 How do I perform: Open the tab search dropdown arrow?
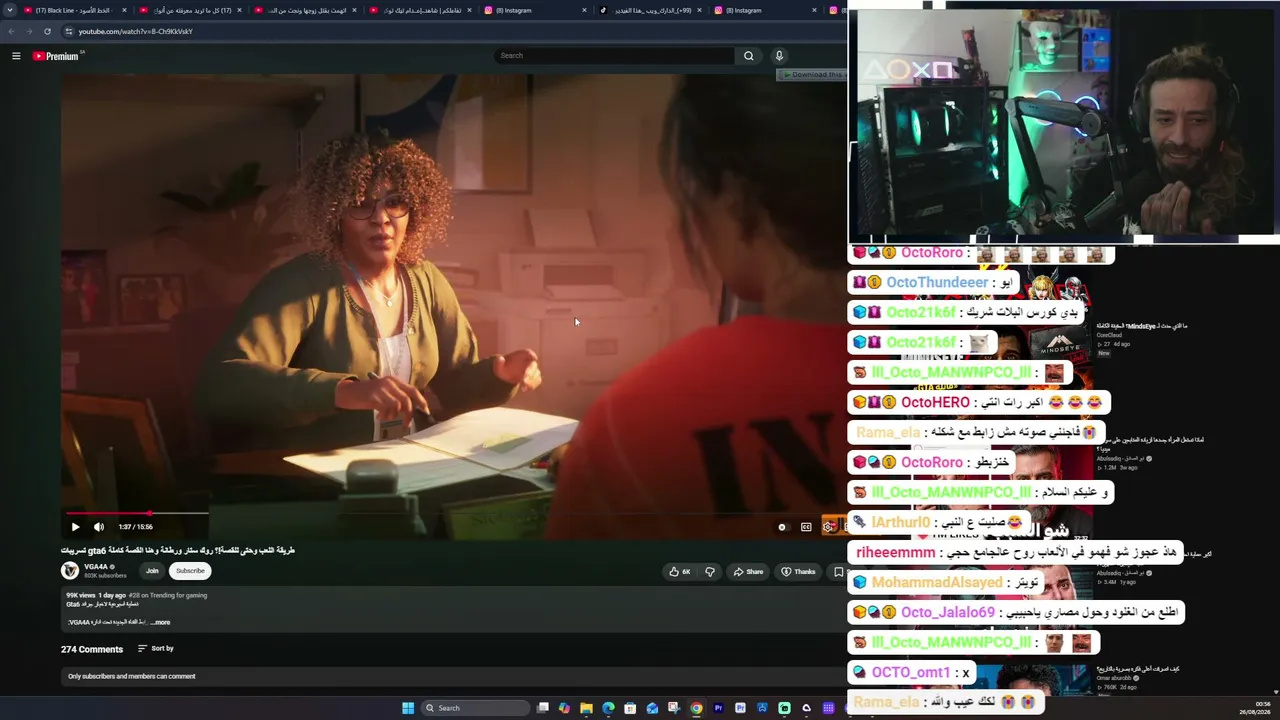(10, 10)
